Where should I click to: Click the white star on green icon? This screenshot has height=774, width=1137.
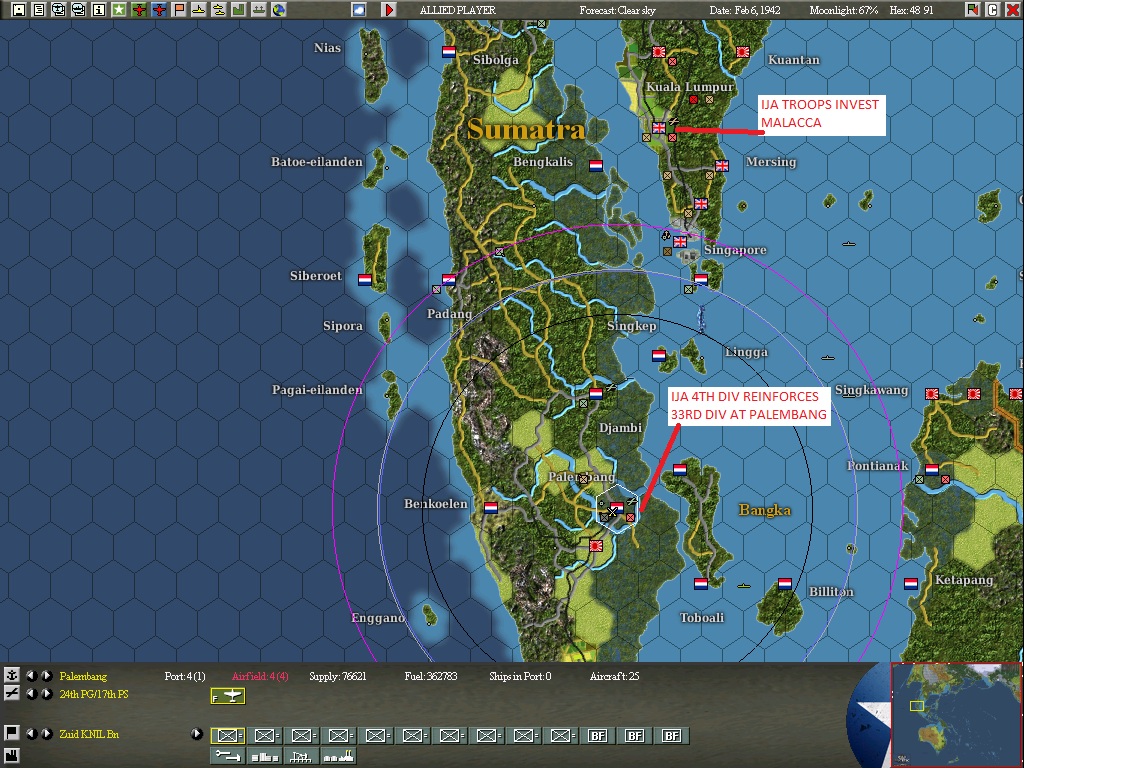118,9
